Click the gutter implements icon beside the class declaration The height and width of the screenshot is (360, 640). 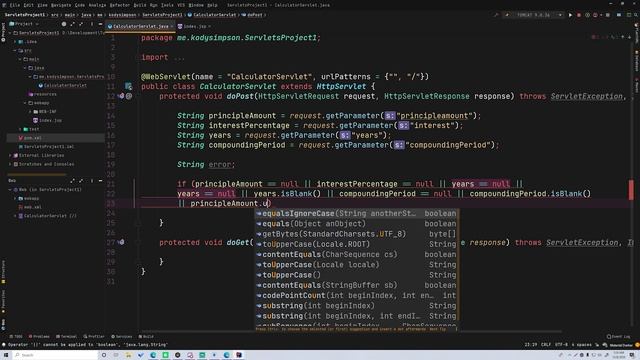[129, 86]
